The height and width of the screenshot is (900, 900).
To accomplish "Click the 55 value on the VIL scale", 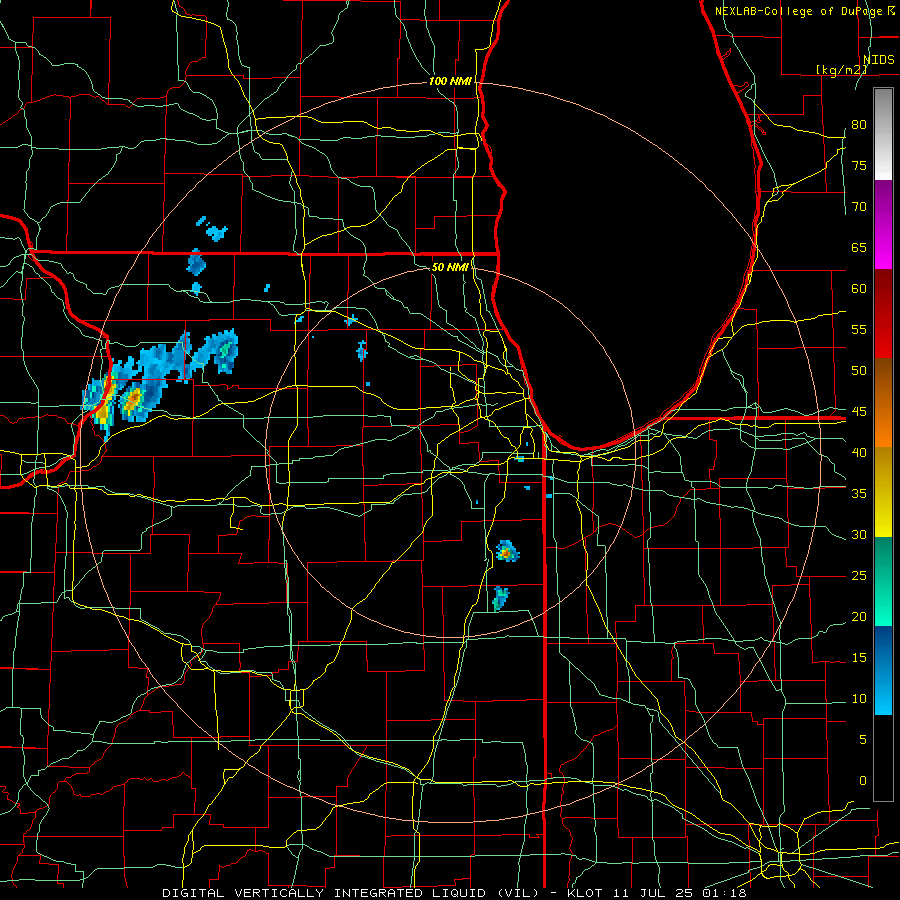I will tap(859, 329).
